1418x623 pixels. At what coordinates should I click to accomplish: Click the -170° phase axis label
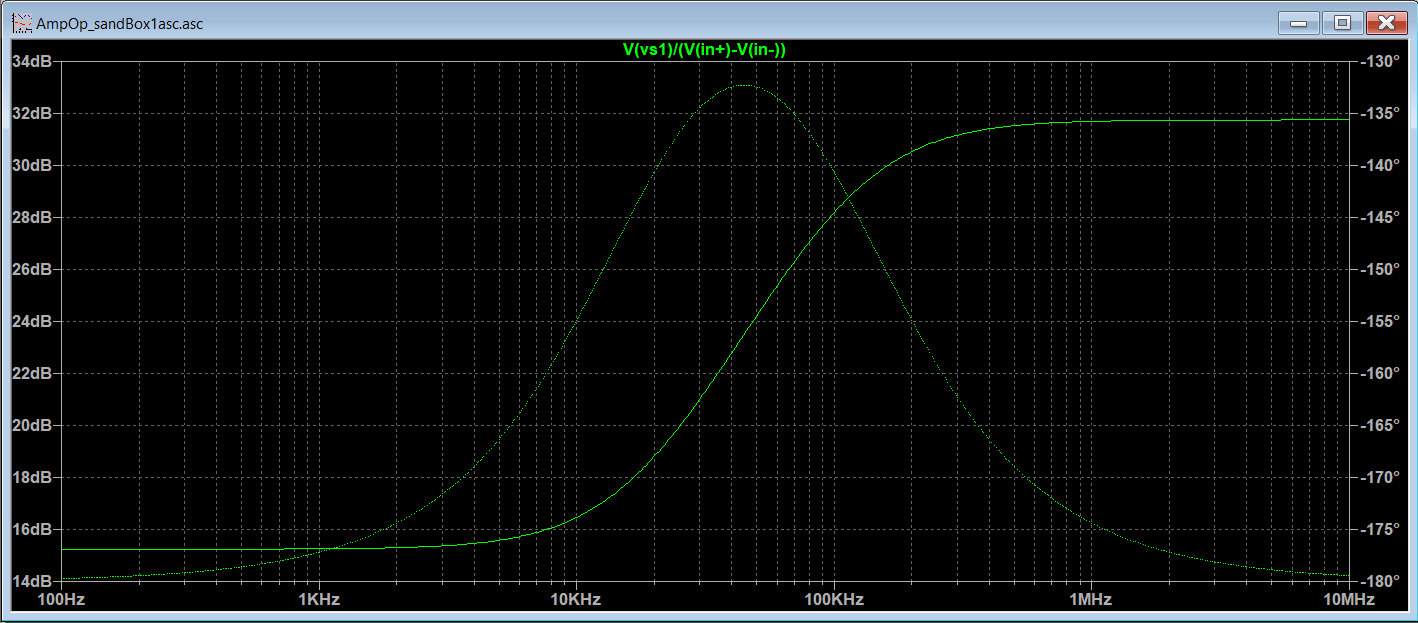[1380, 478]
